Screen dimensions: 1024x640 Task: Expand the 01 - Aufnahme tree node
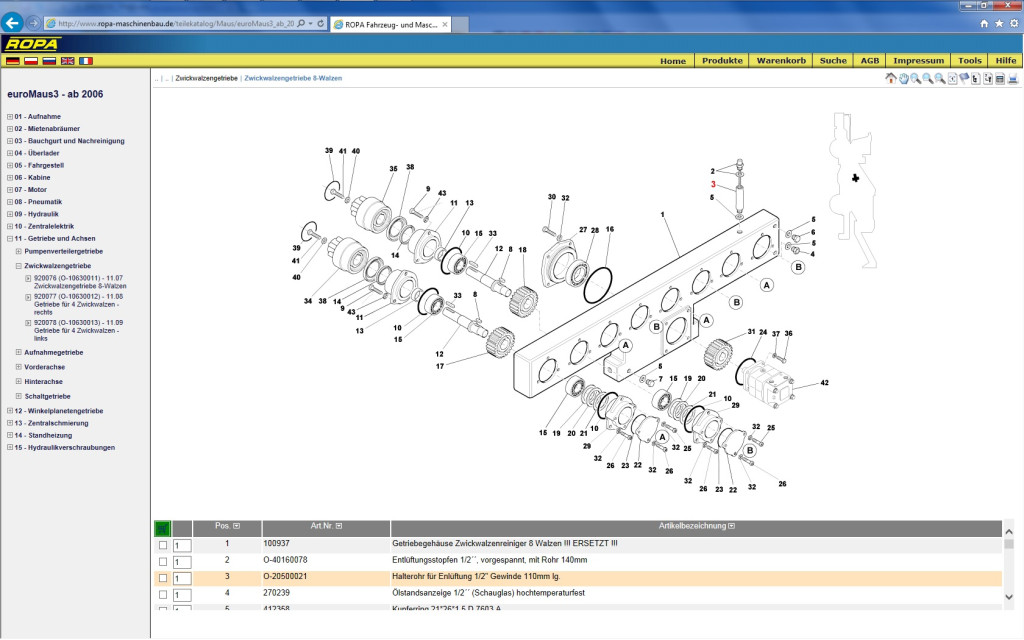(x=10, y=117)
